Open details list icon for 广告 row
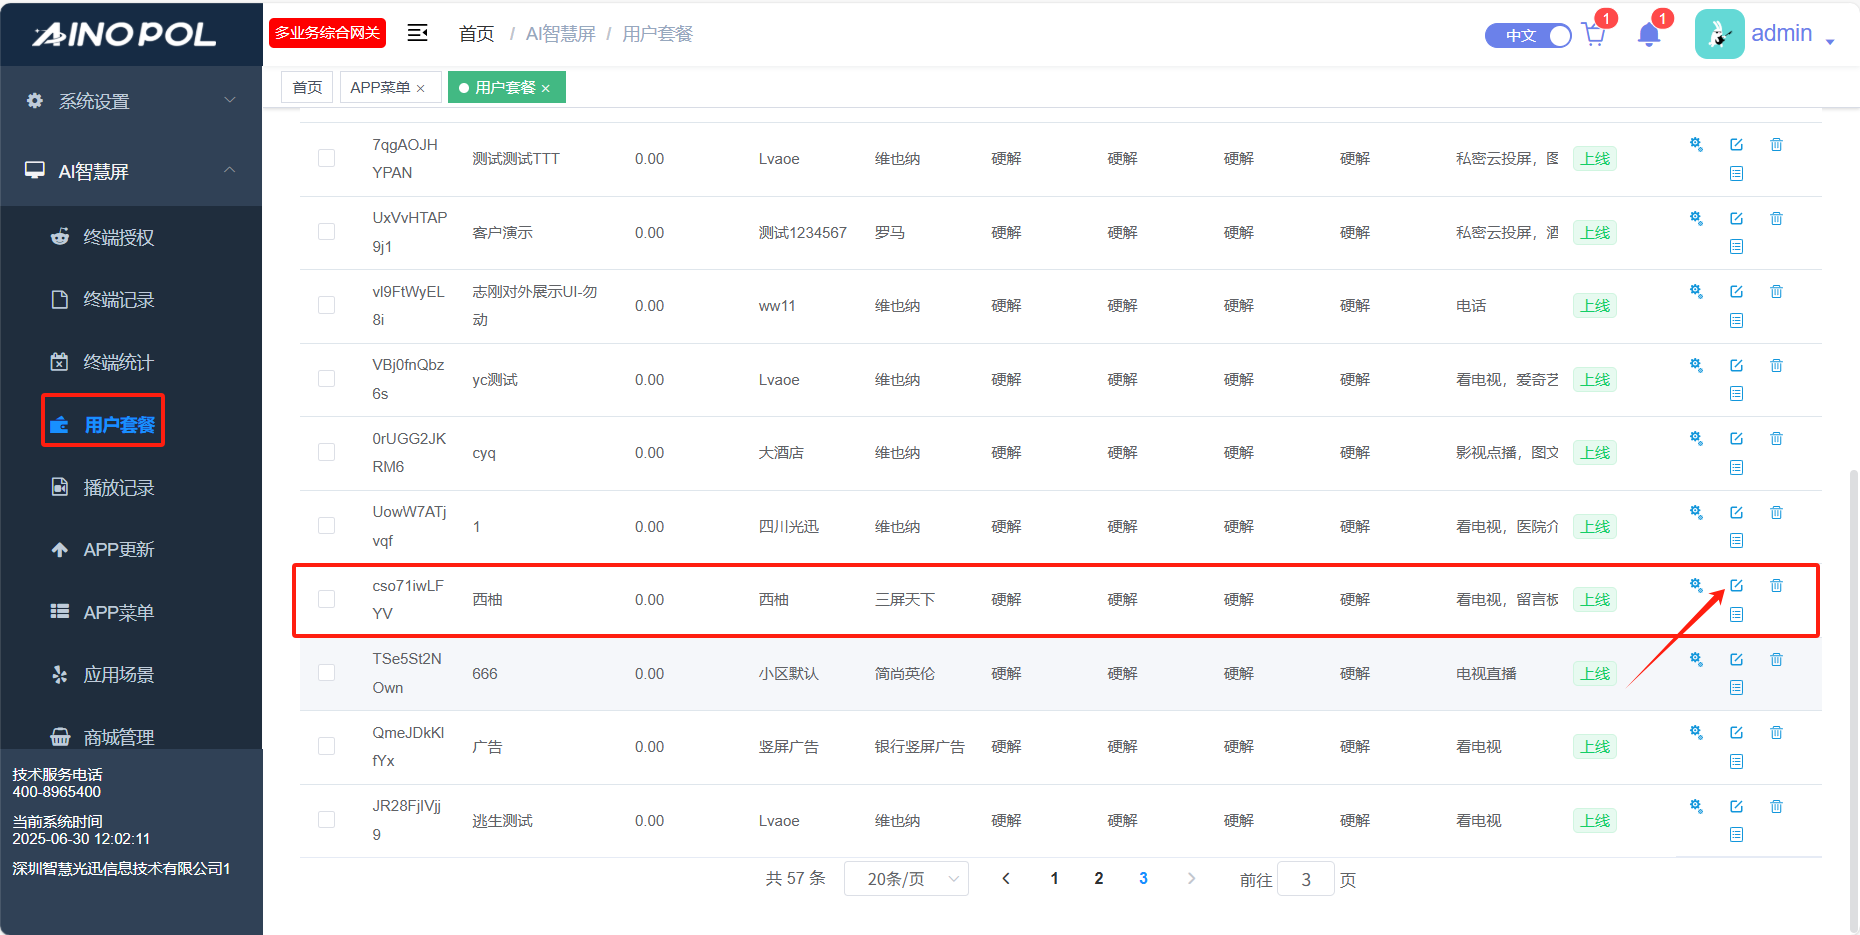Image resolution: width=1860 pixels, height=935 pixels. (x=1736, y=762)
